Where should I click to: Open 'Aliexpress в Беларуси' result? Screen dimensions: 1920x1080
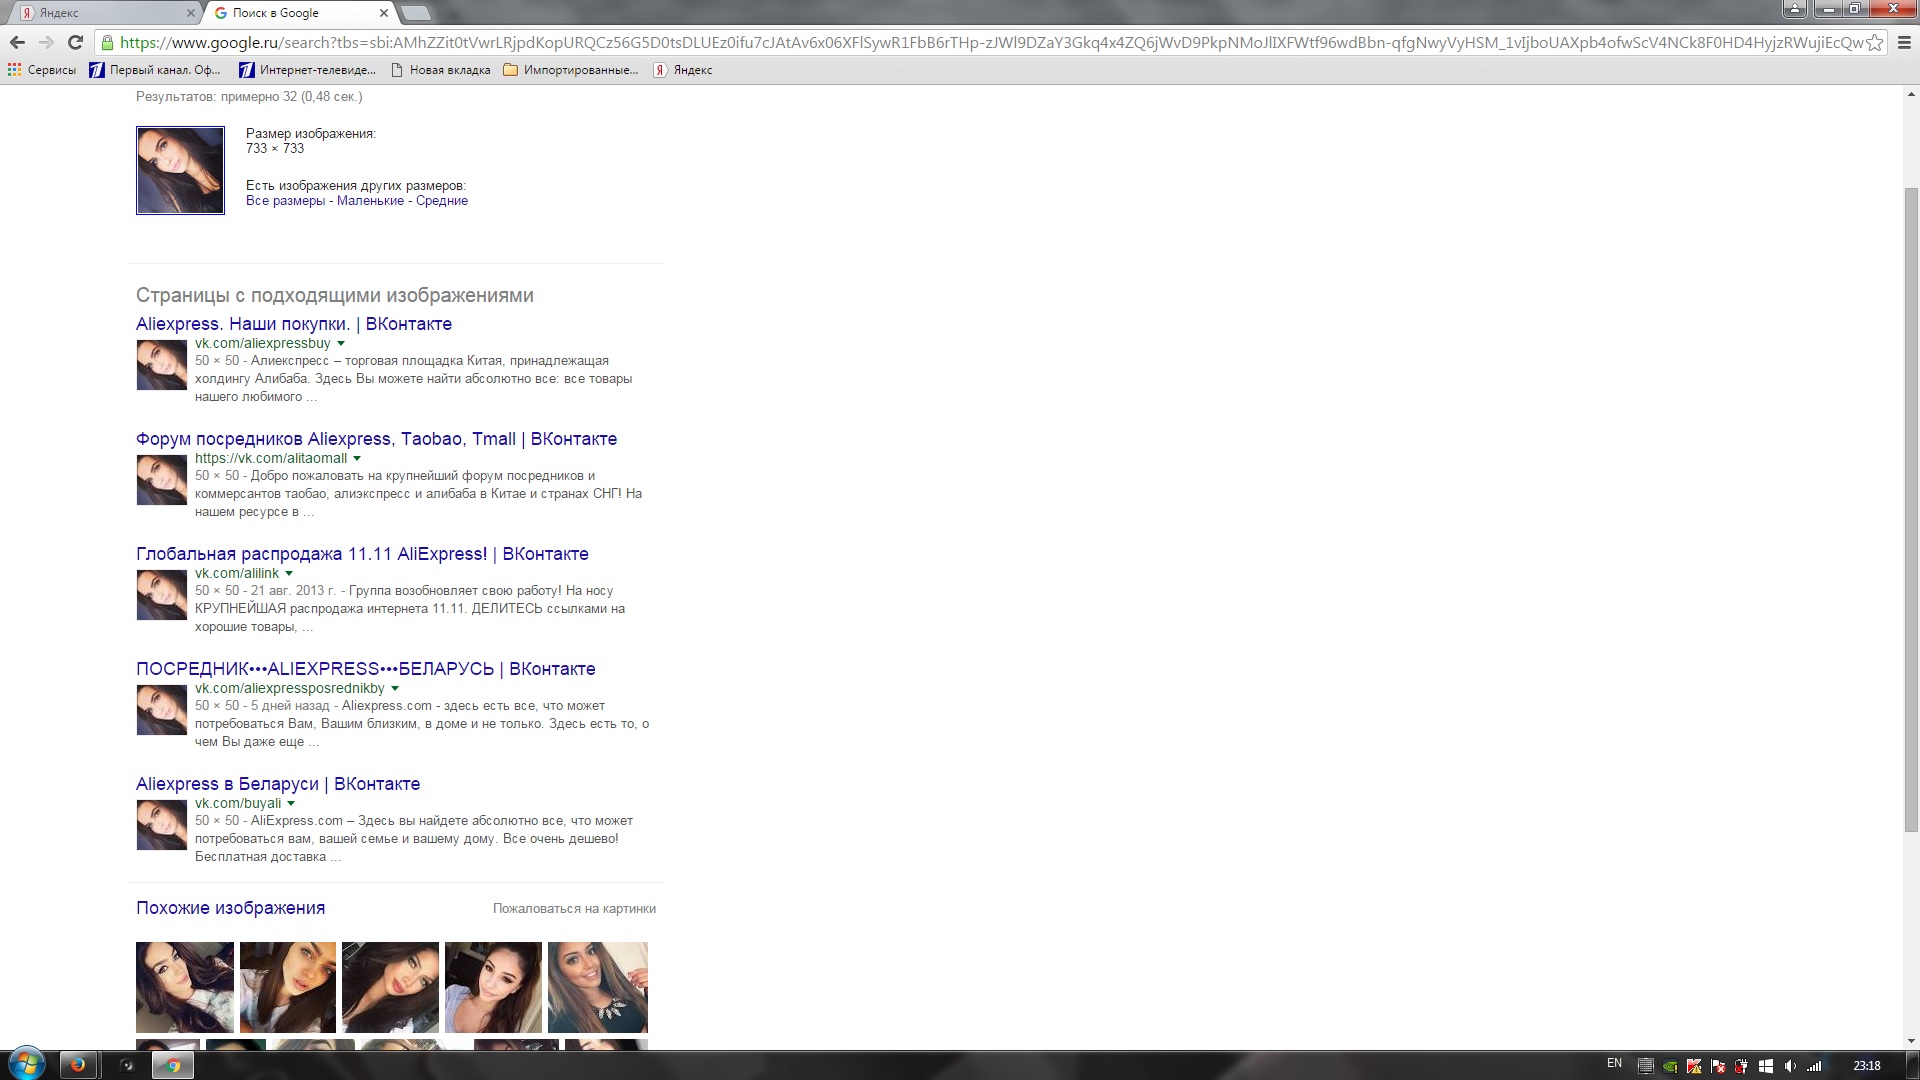point(278,784)
